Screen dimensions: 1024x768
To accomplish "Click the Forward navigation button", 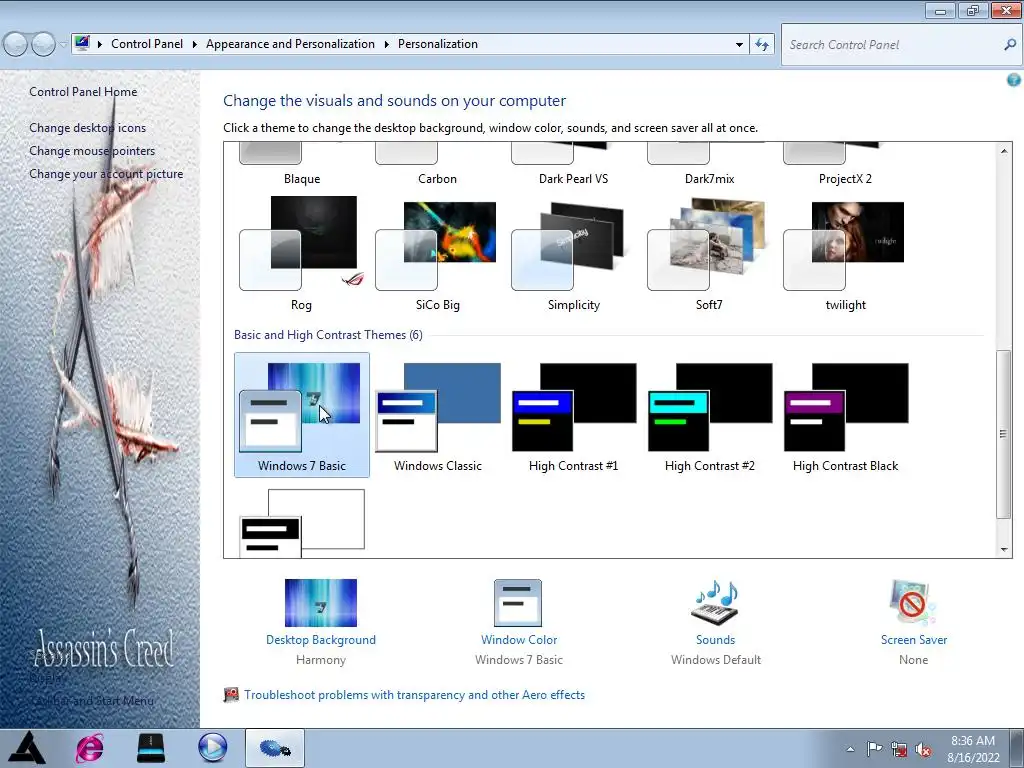I will [43, 44].
